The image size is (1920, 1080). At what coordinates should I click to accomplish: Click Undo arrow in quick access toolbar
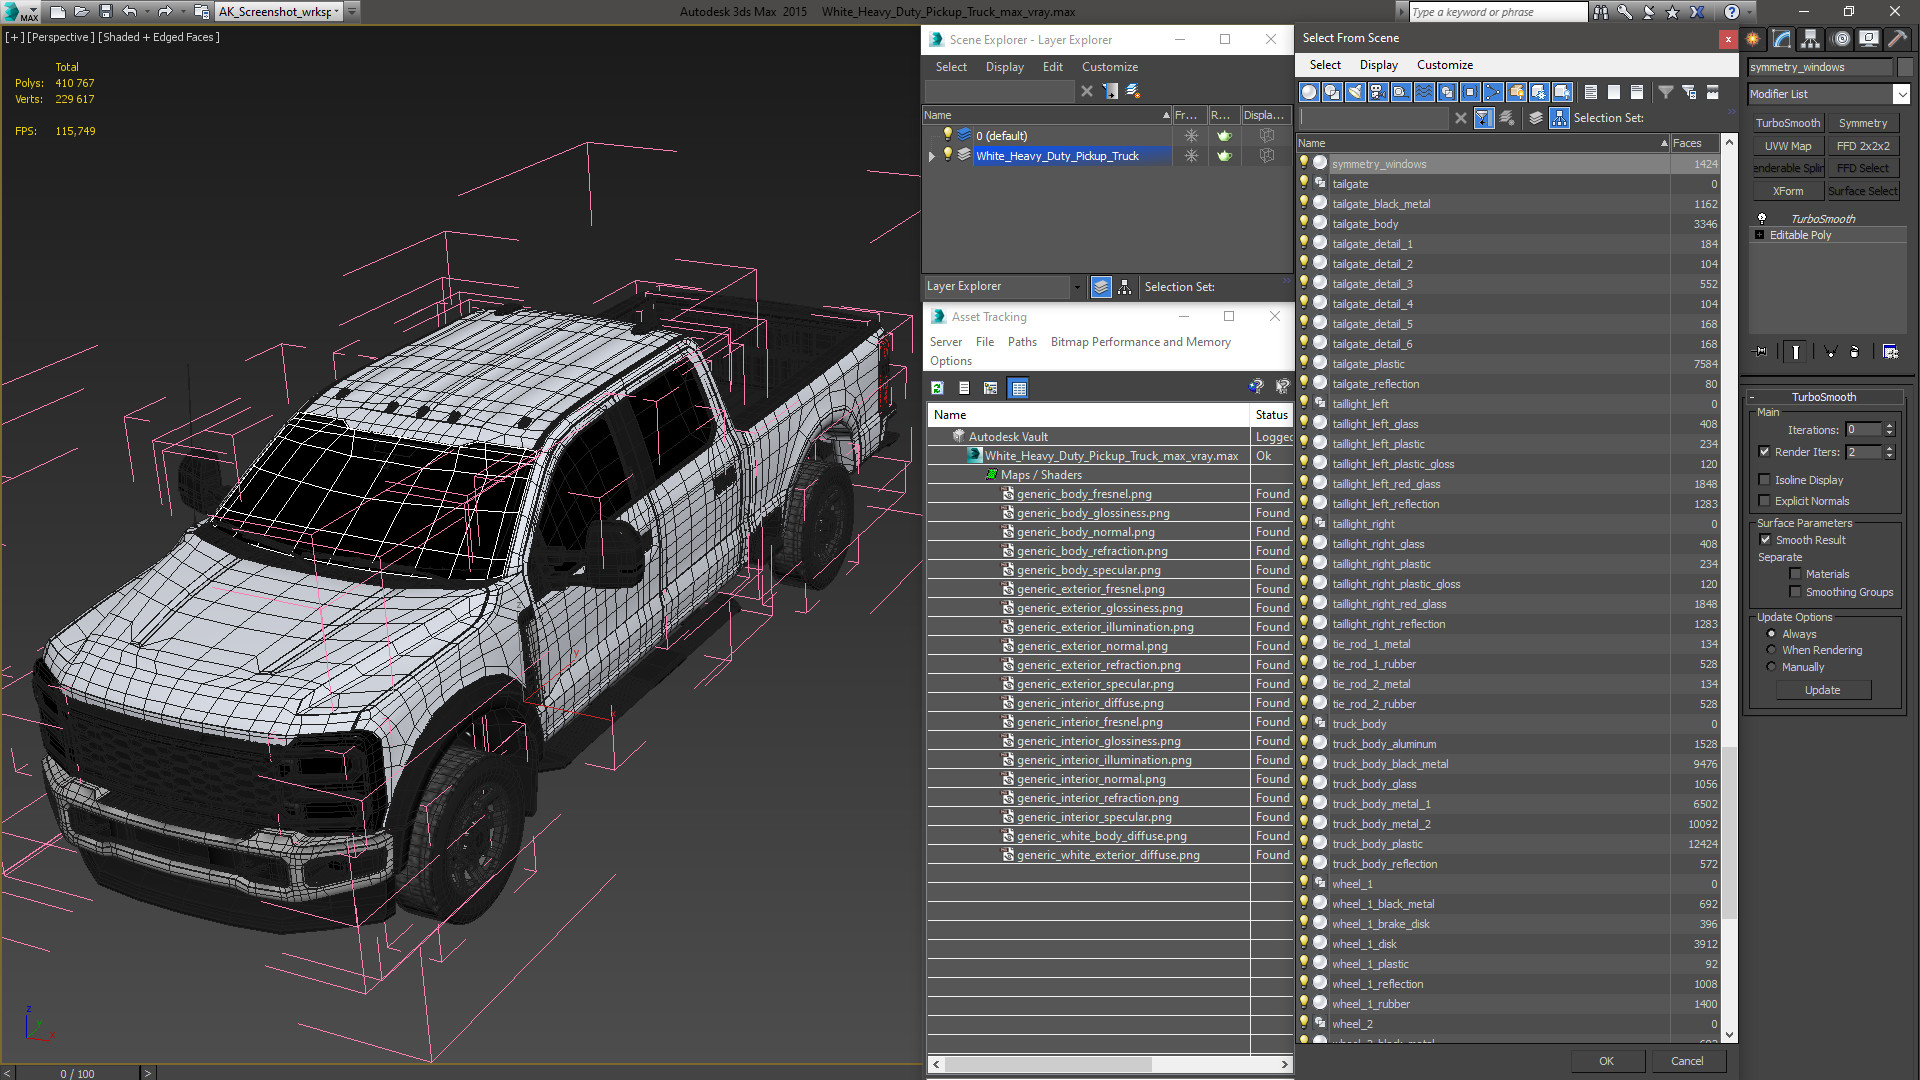click(129, 12)
